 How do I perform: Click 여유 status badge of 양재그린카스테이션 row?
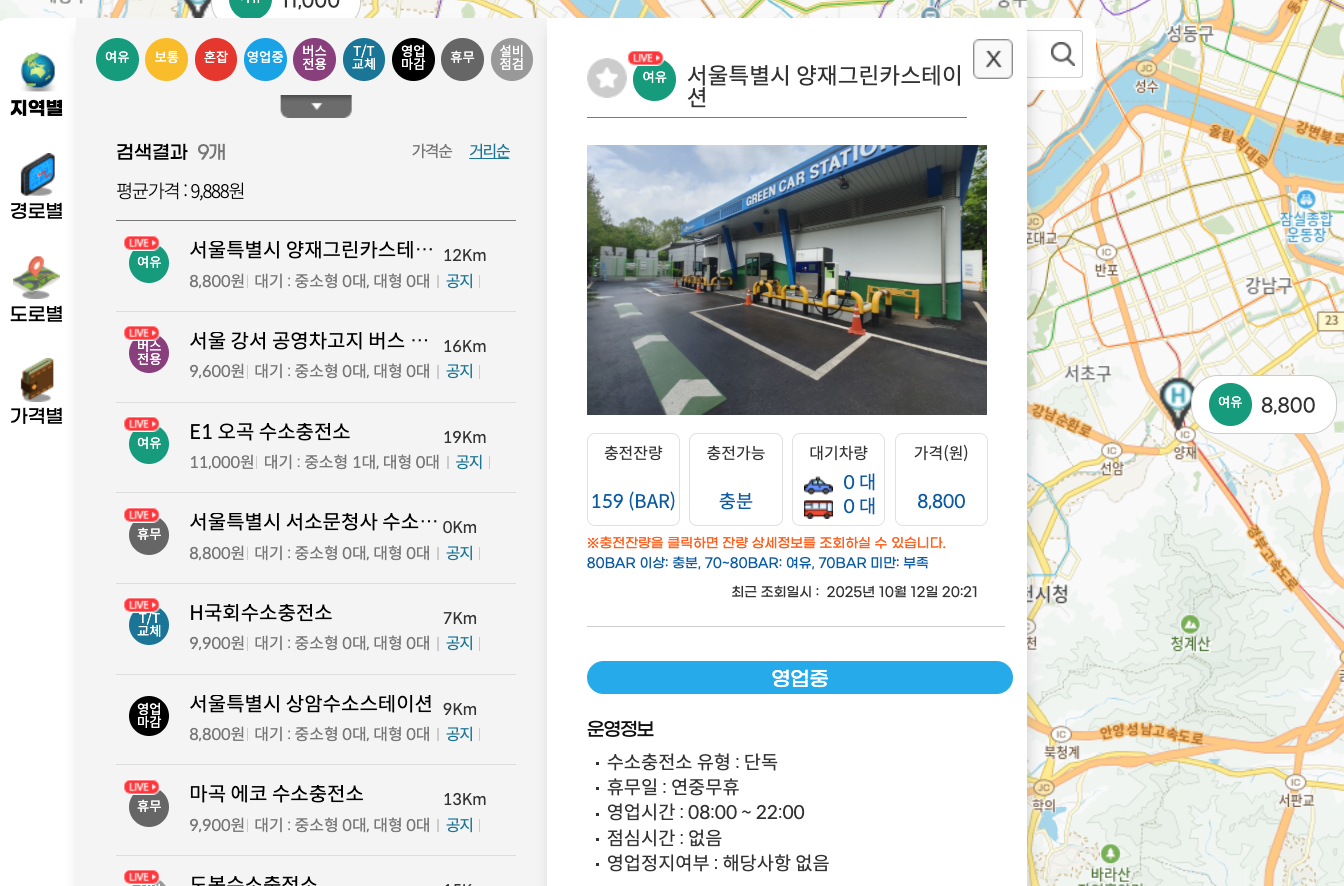click(x=148, y=262)
